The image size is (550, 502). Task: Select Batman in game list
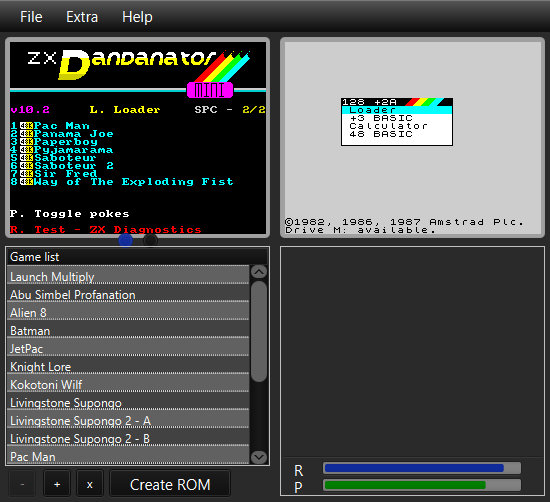(128, 329)
